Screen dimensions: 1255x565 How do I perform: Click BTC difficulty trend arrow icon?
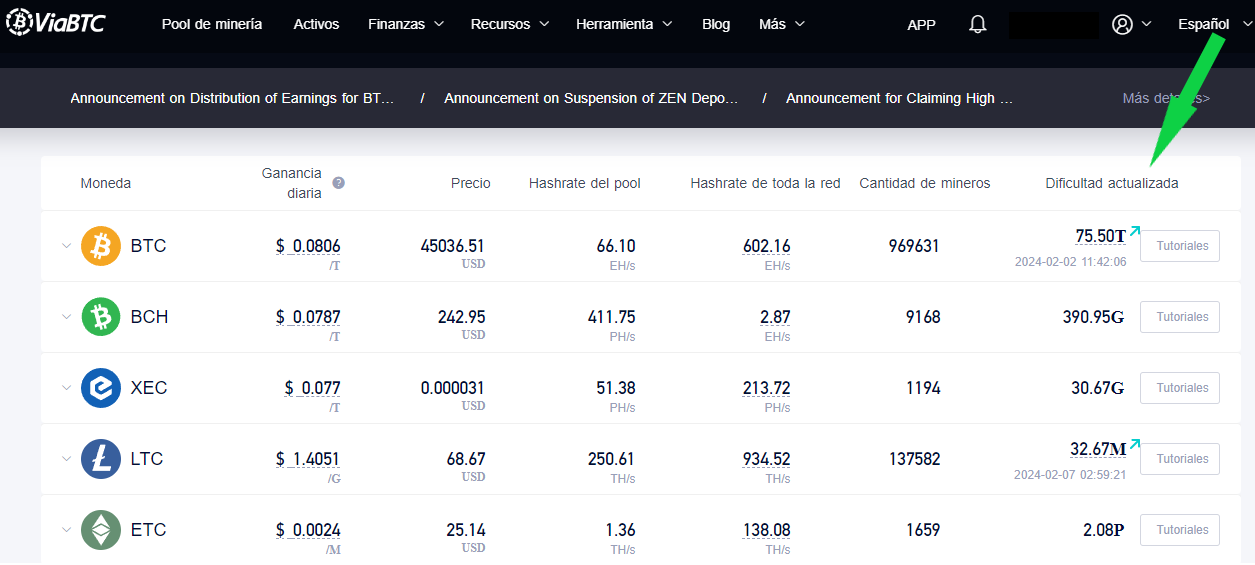point(1135,231)
